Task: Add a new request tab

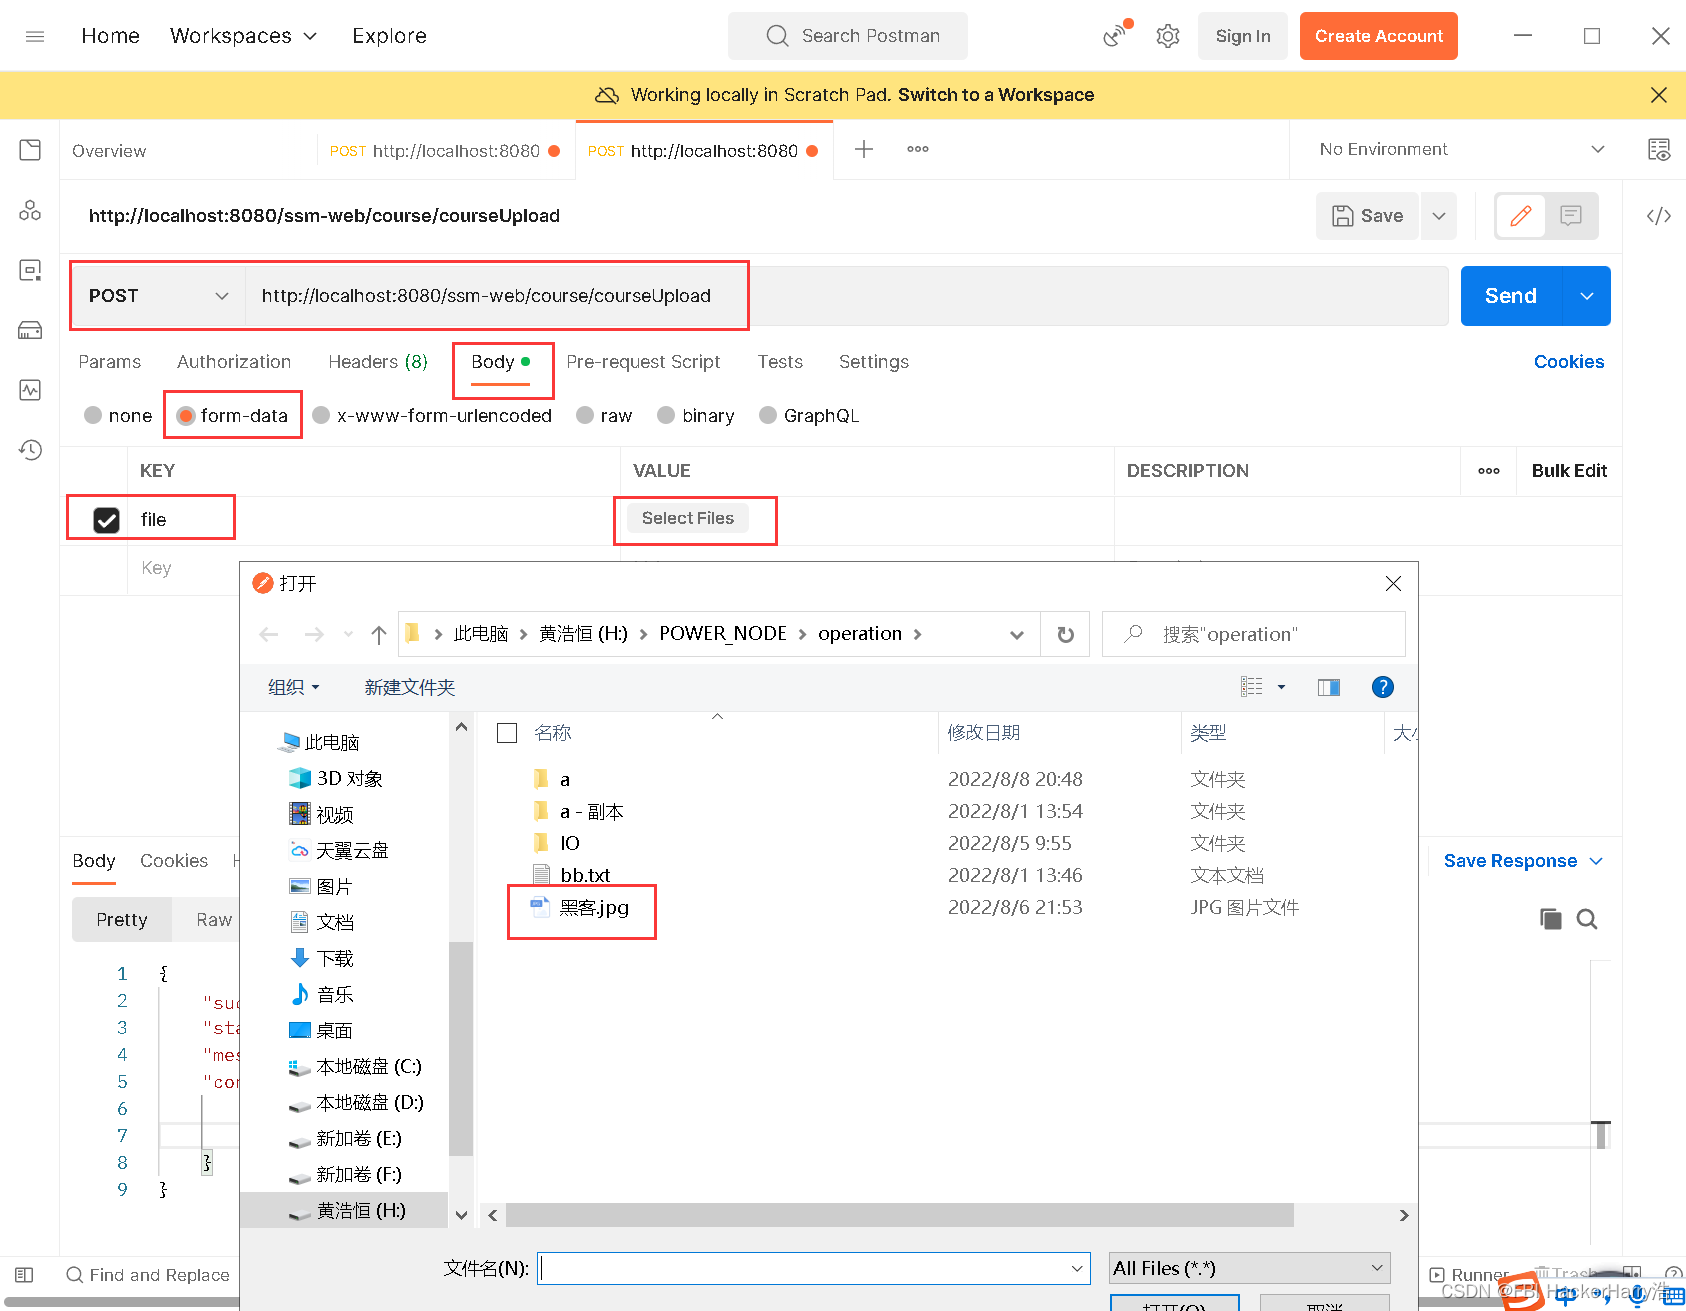Action: [x=864, y=149]
